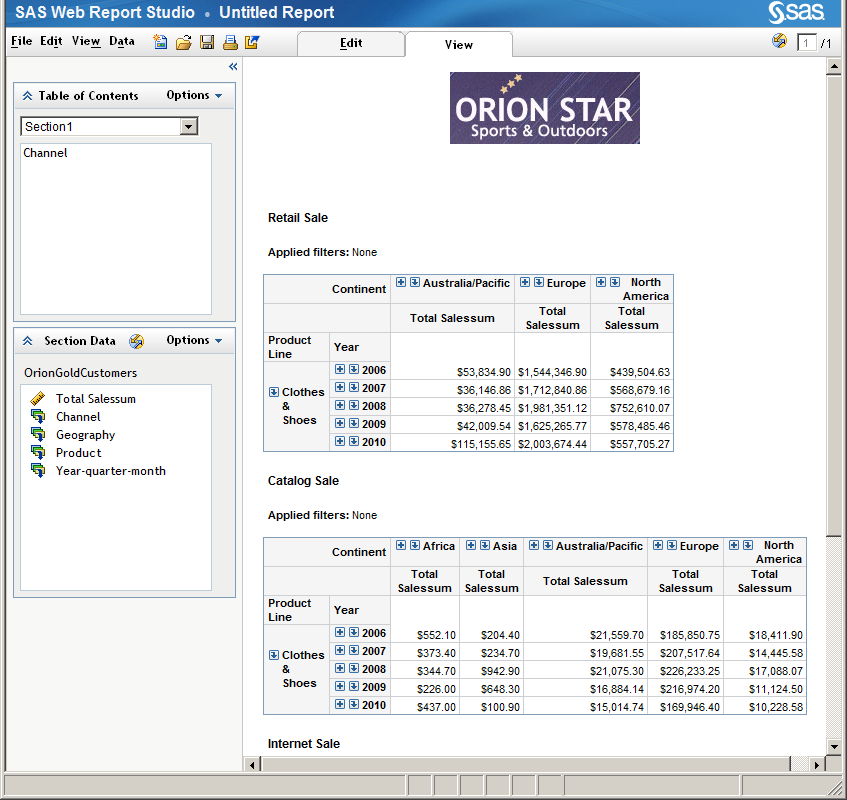Image resolution: width=847 pixels, height=800 pixels.
Task: Click the refresh icon beside the page number
Action: click(x=780, y=41)
